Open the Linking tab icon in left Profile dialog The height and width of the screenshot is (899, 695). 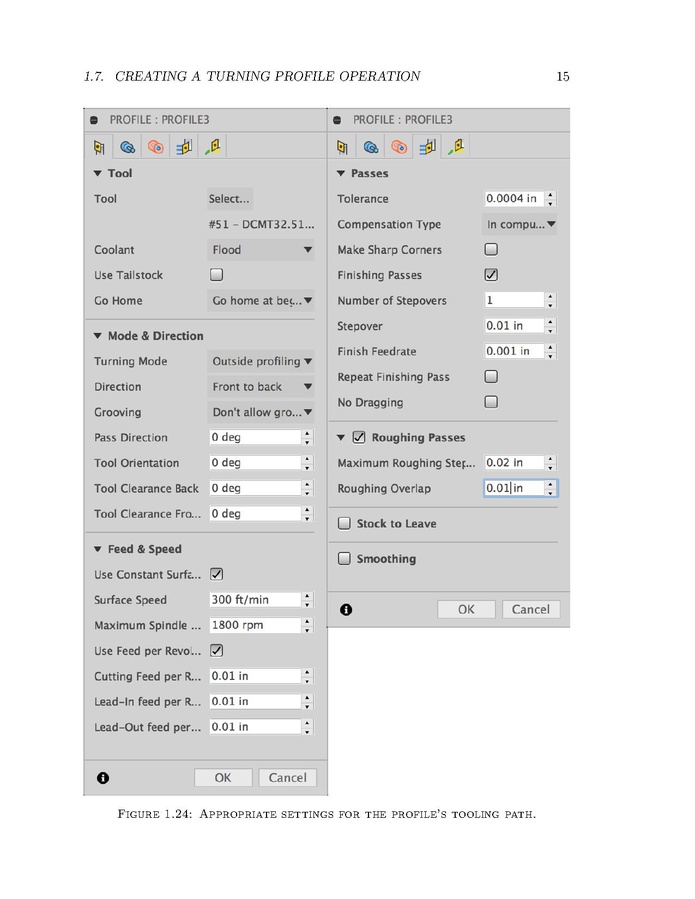(213, 147)
